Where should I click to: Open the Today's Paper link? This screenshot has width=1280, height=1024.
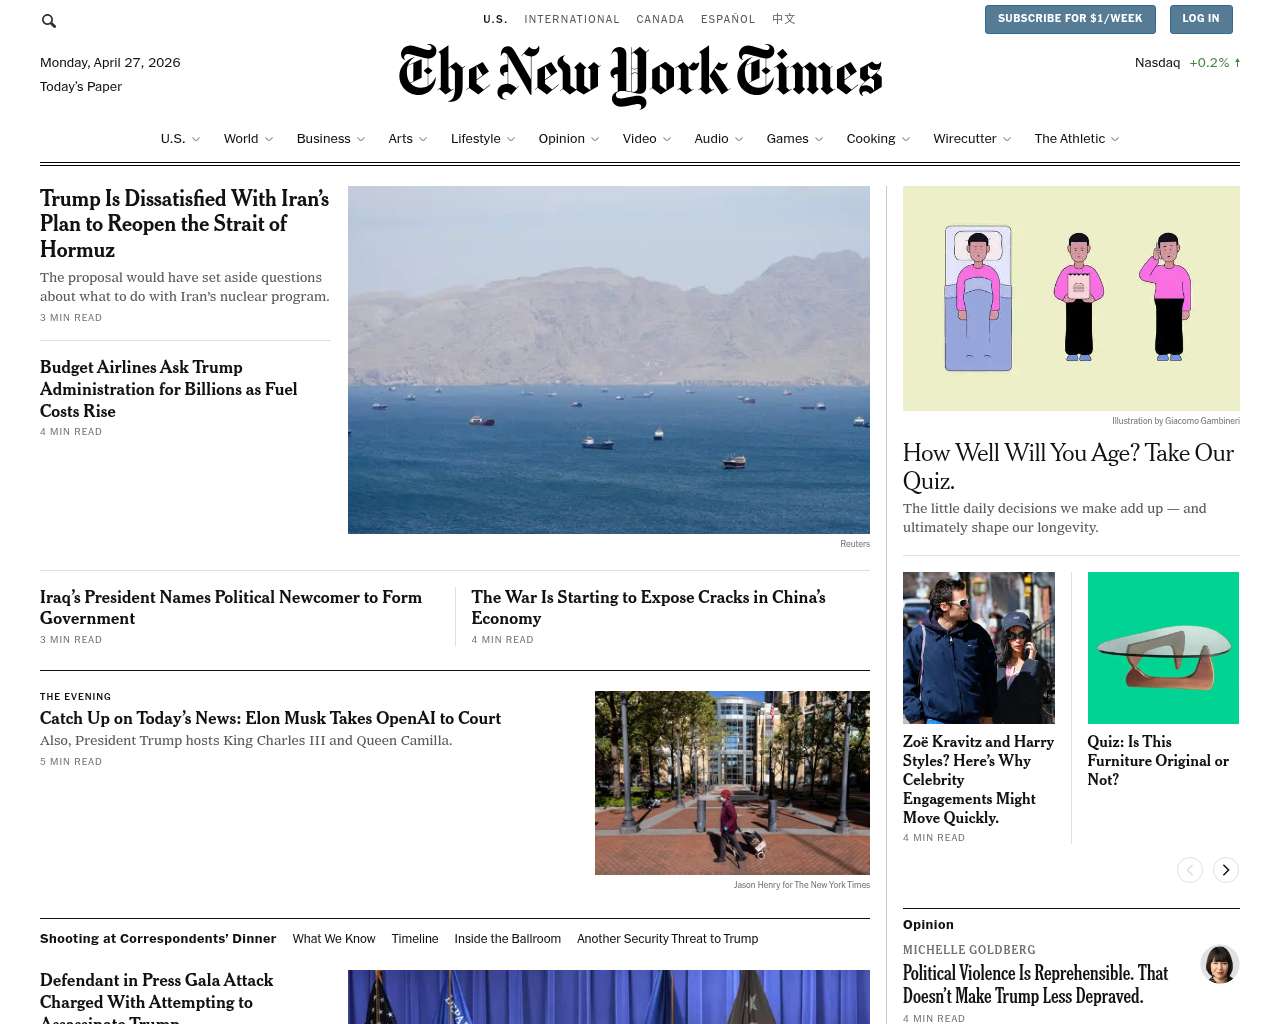point(81,87)
